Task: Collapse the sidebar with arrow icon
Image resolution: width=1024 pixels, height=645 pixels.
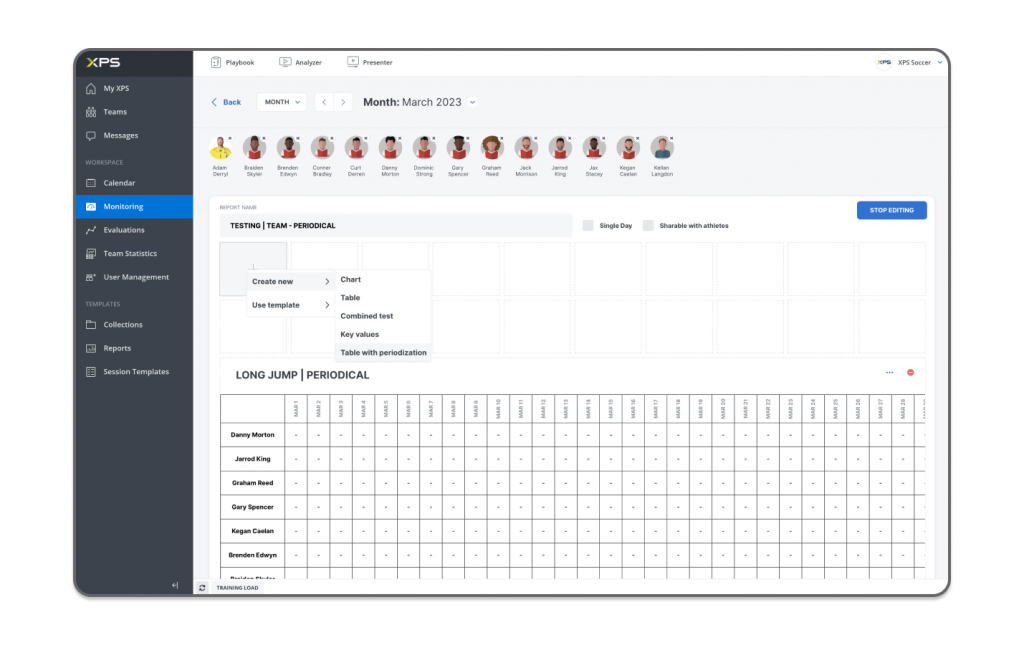Action: [175, 585]
